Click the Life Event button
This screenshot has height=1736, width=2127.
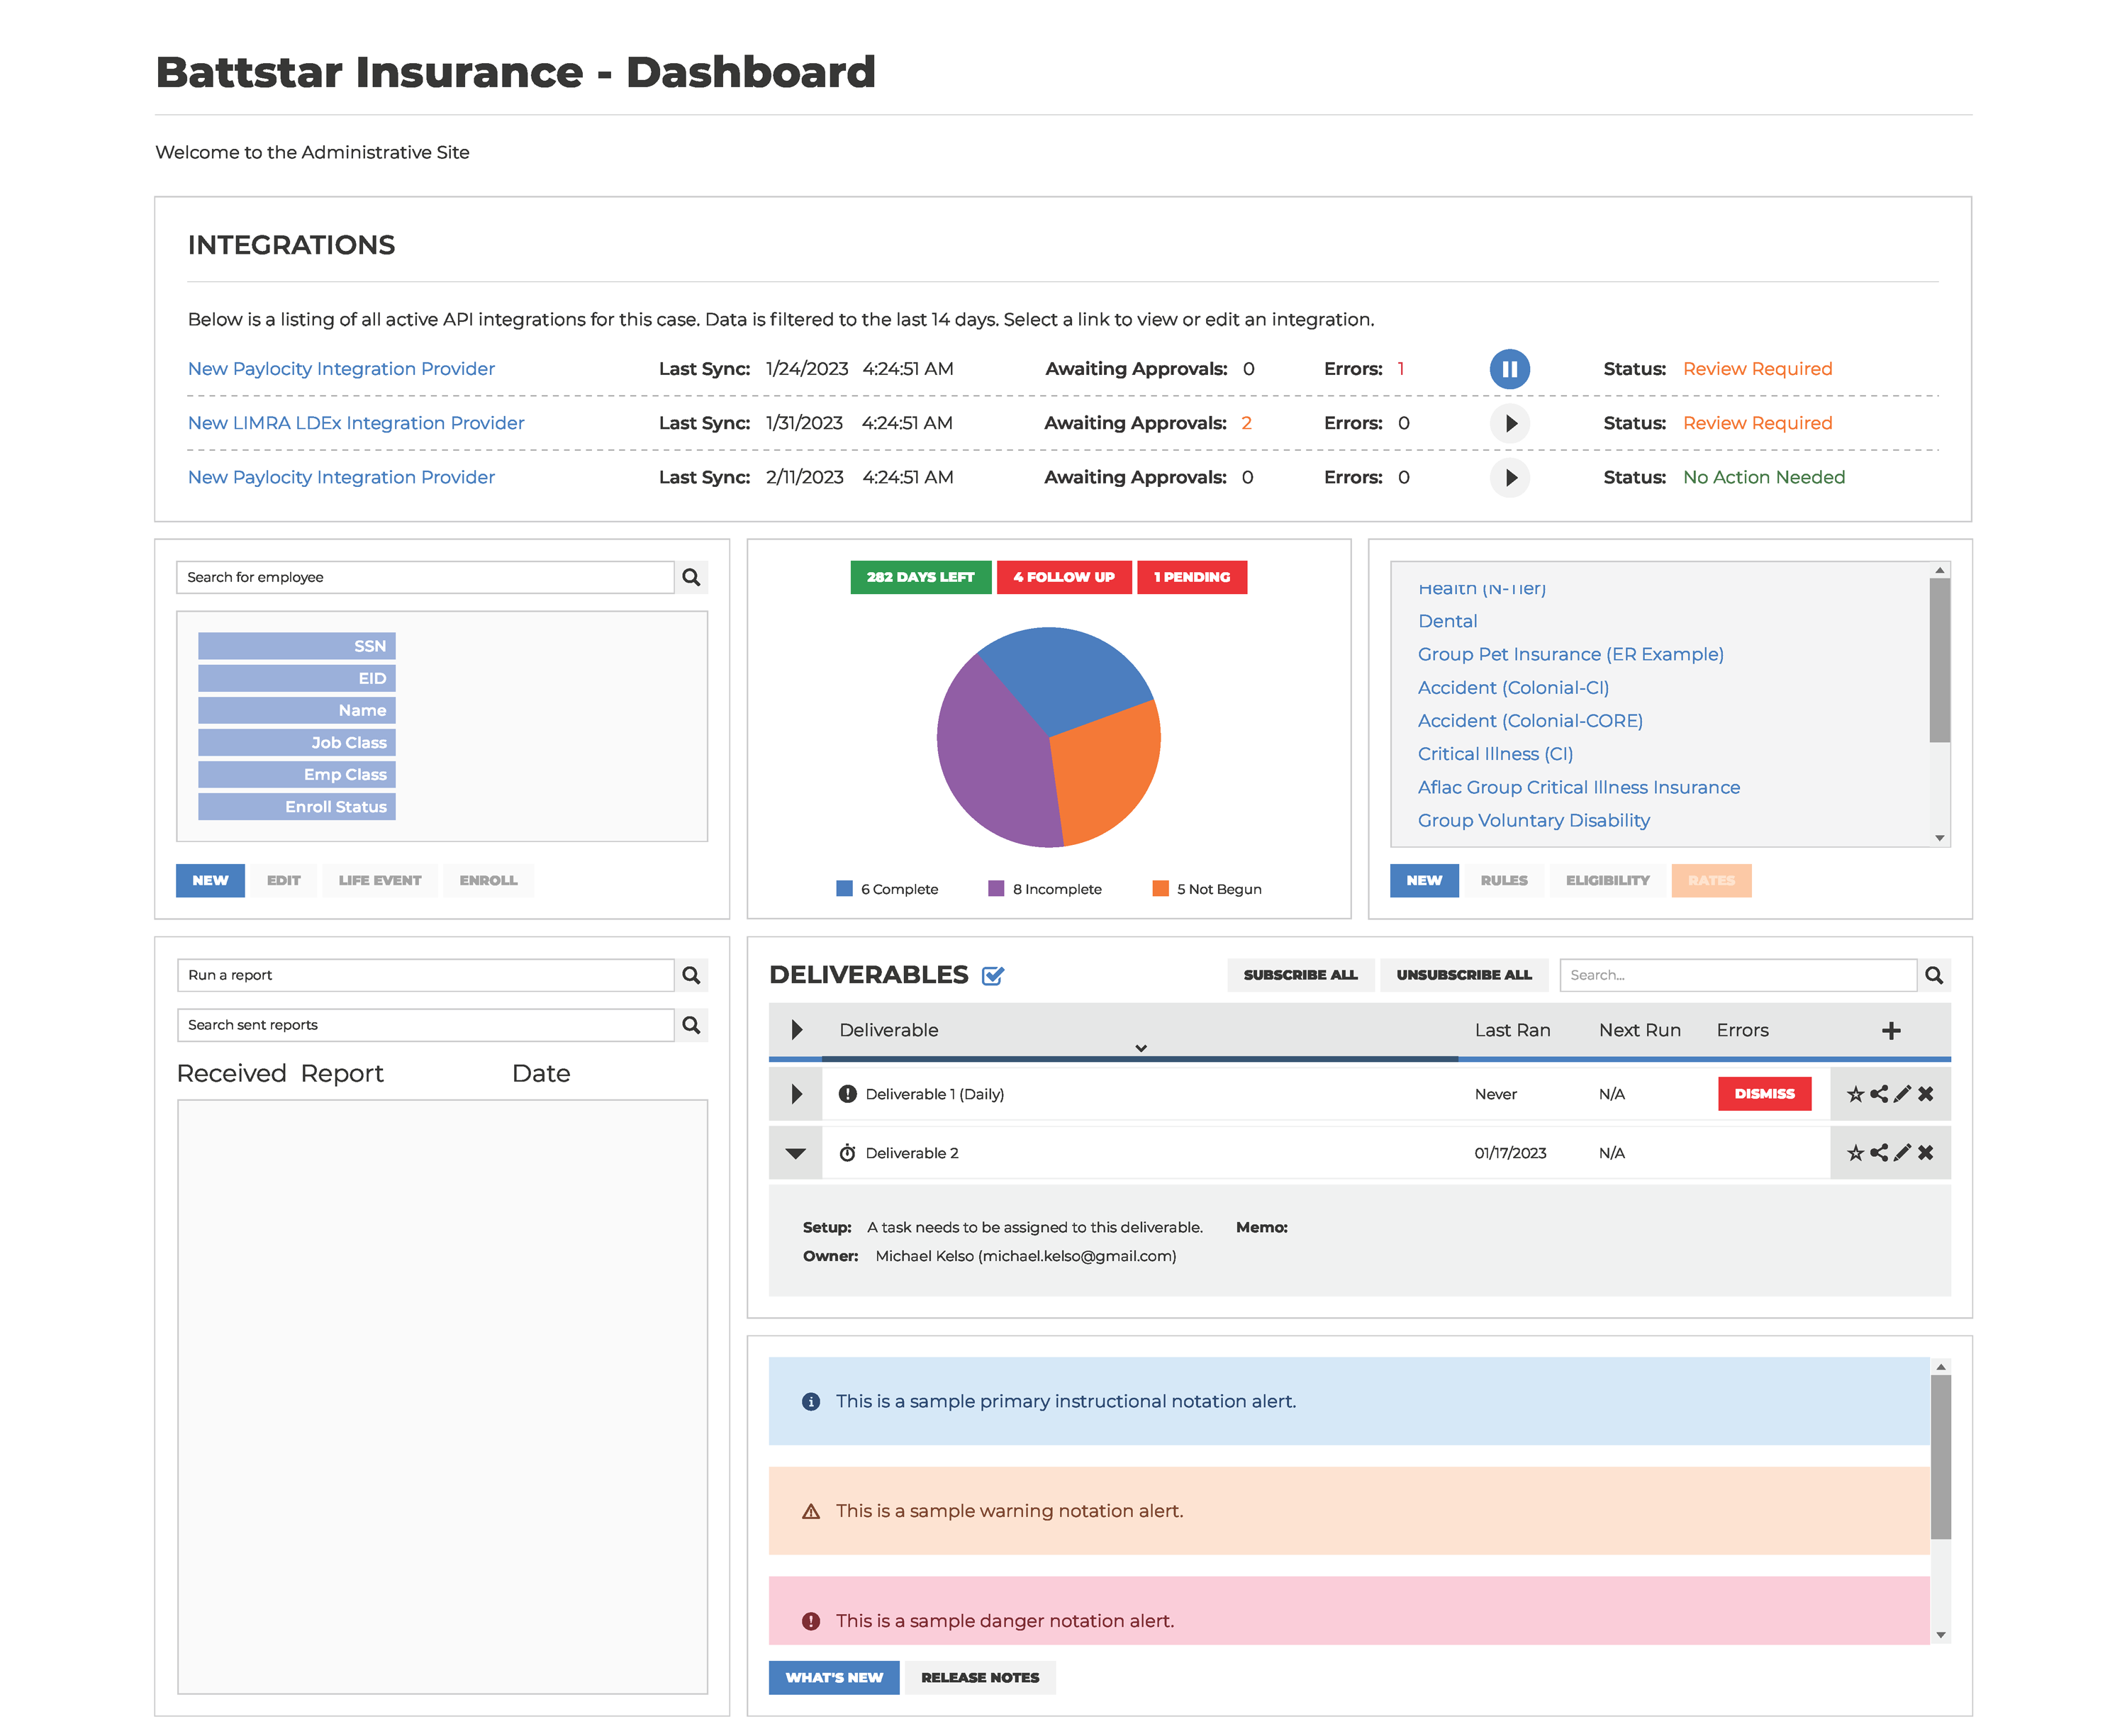380,881
